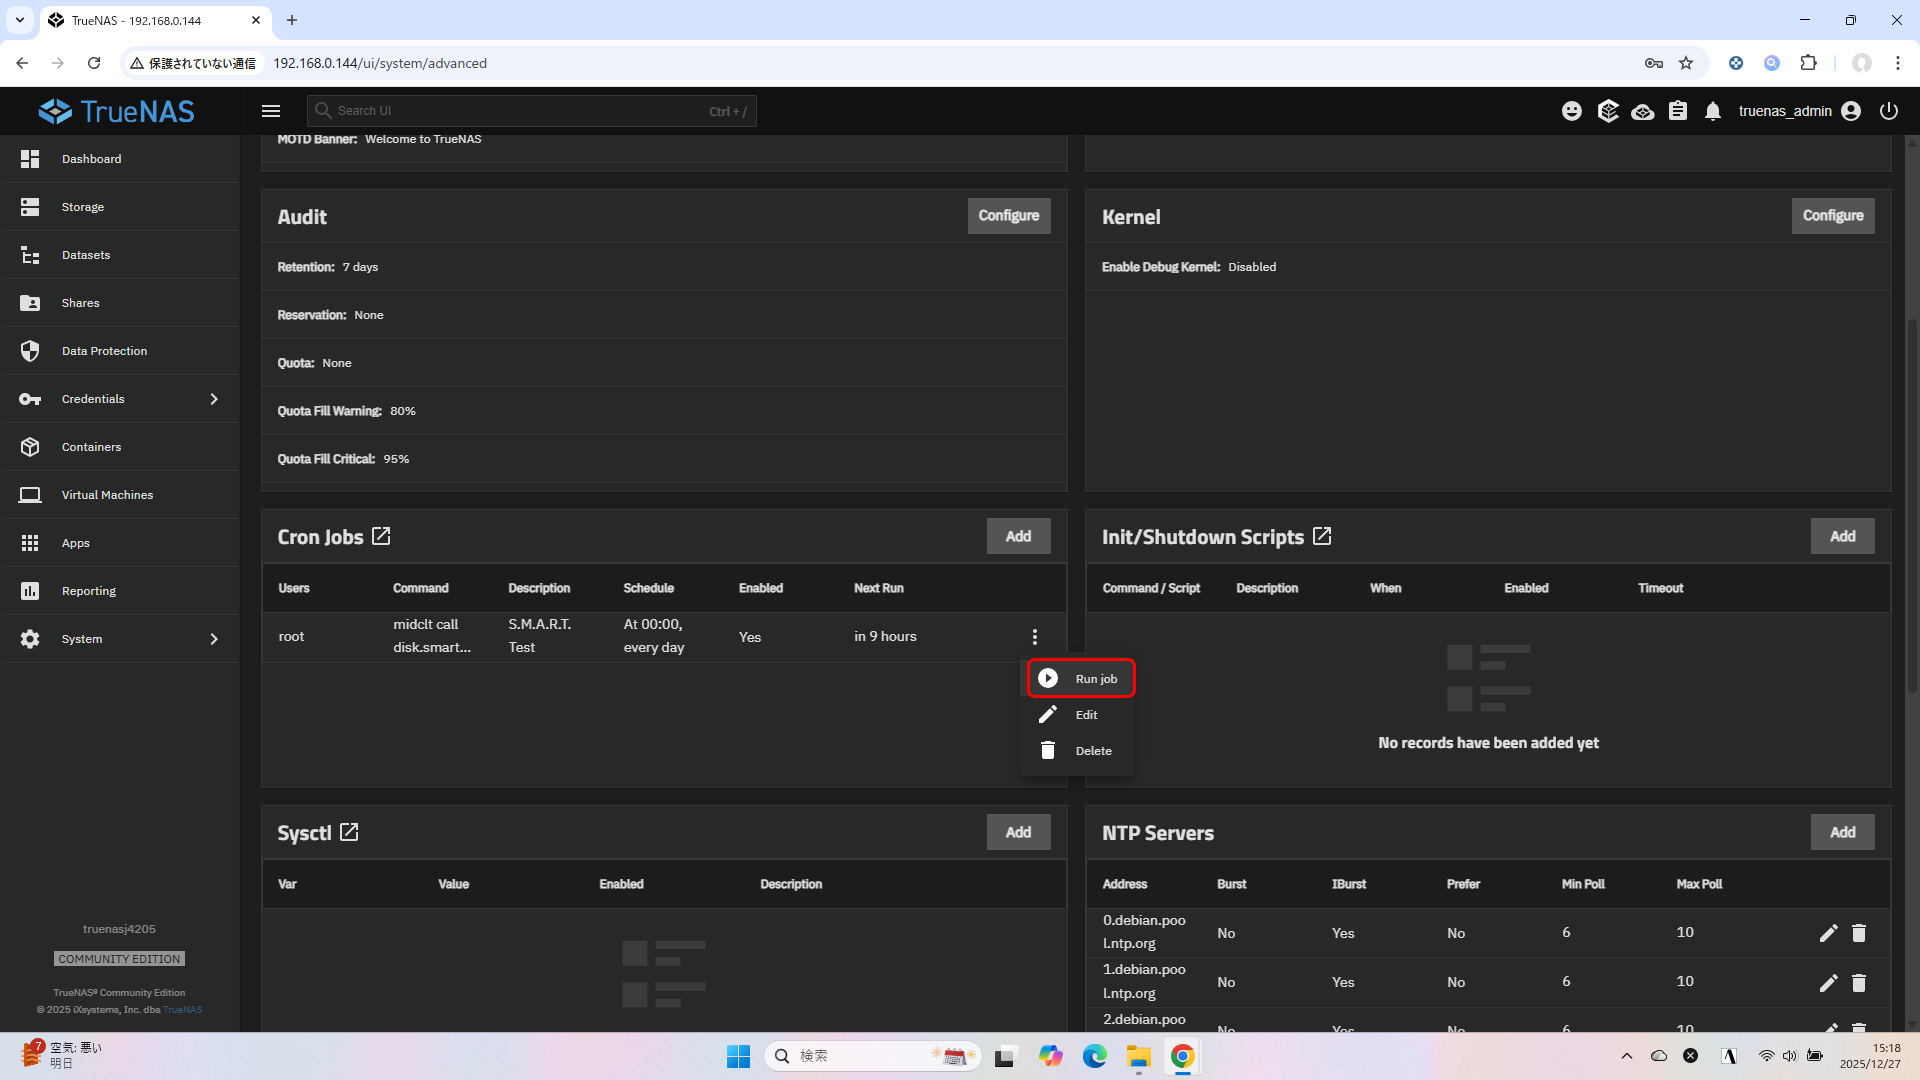
Task: Delete the 1.debian.pool NTP server
Action: point(1859,983)
